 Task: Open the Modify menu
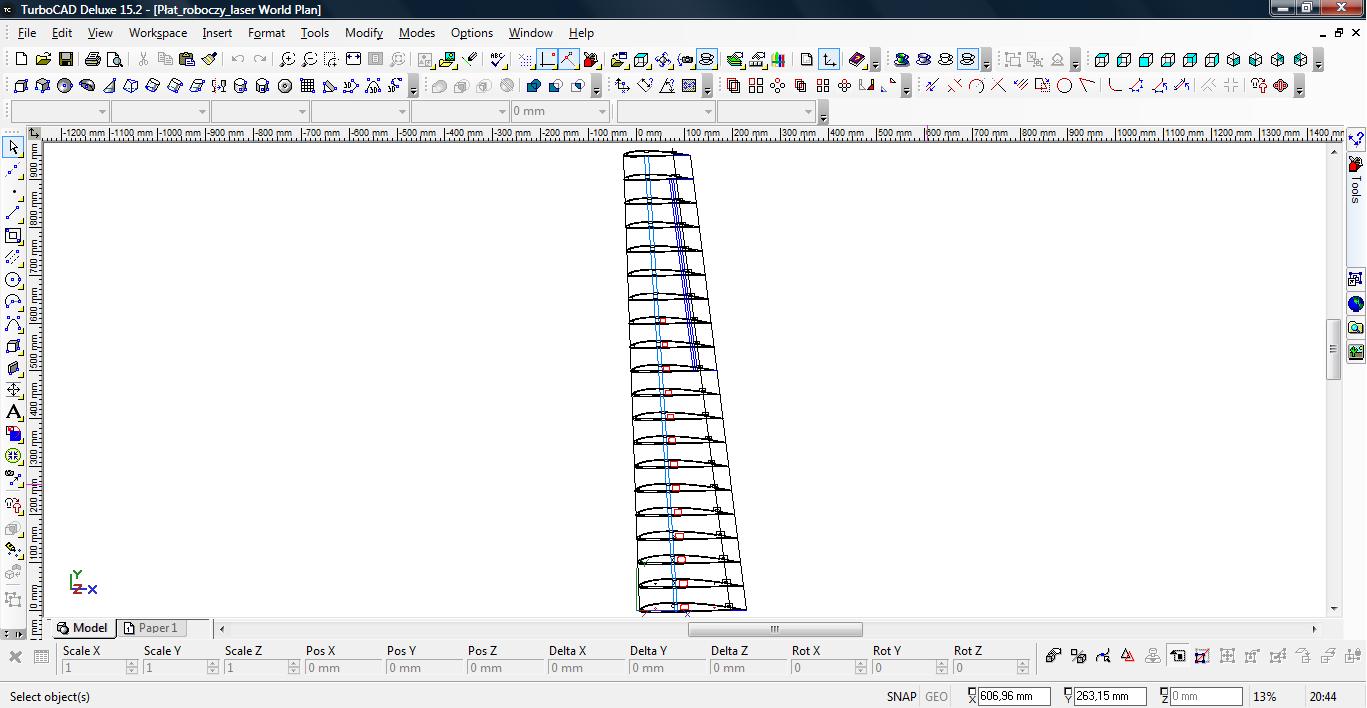coord(363,33)
